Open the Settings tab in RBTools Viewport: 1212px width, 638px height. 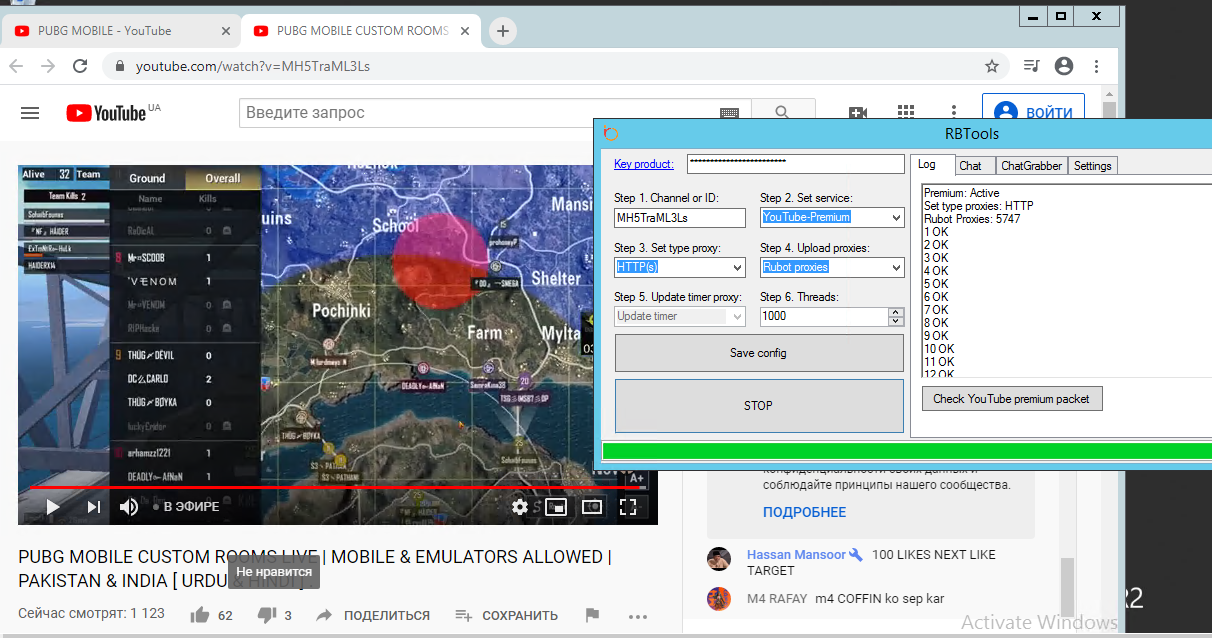(1092, 166)
